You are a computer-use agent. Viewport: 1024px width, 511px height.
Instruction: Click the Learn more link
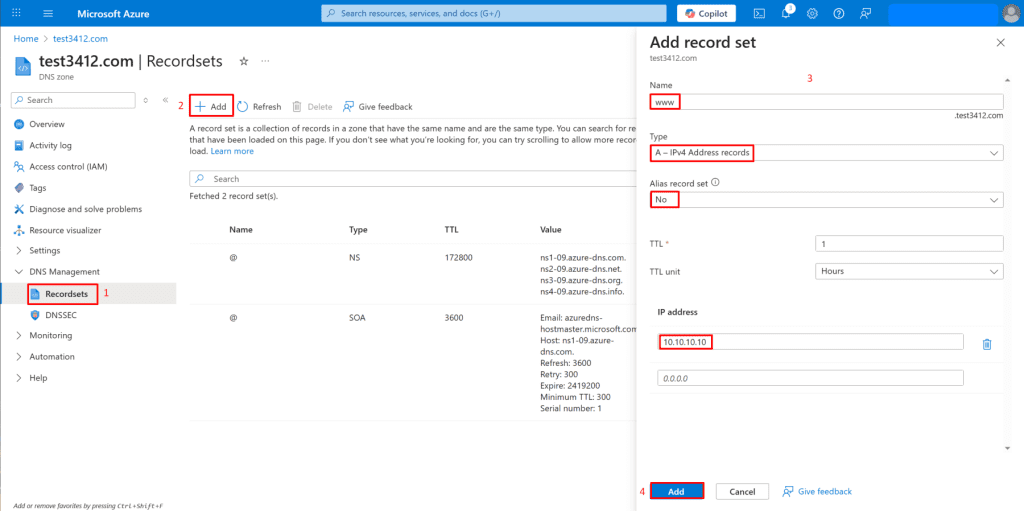pyautogui.click(x=231, y=151)
